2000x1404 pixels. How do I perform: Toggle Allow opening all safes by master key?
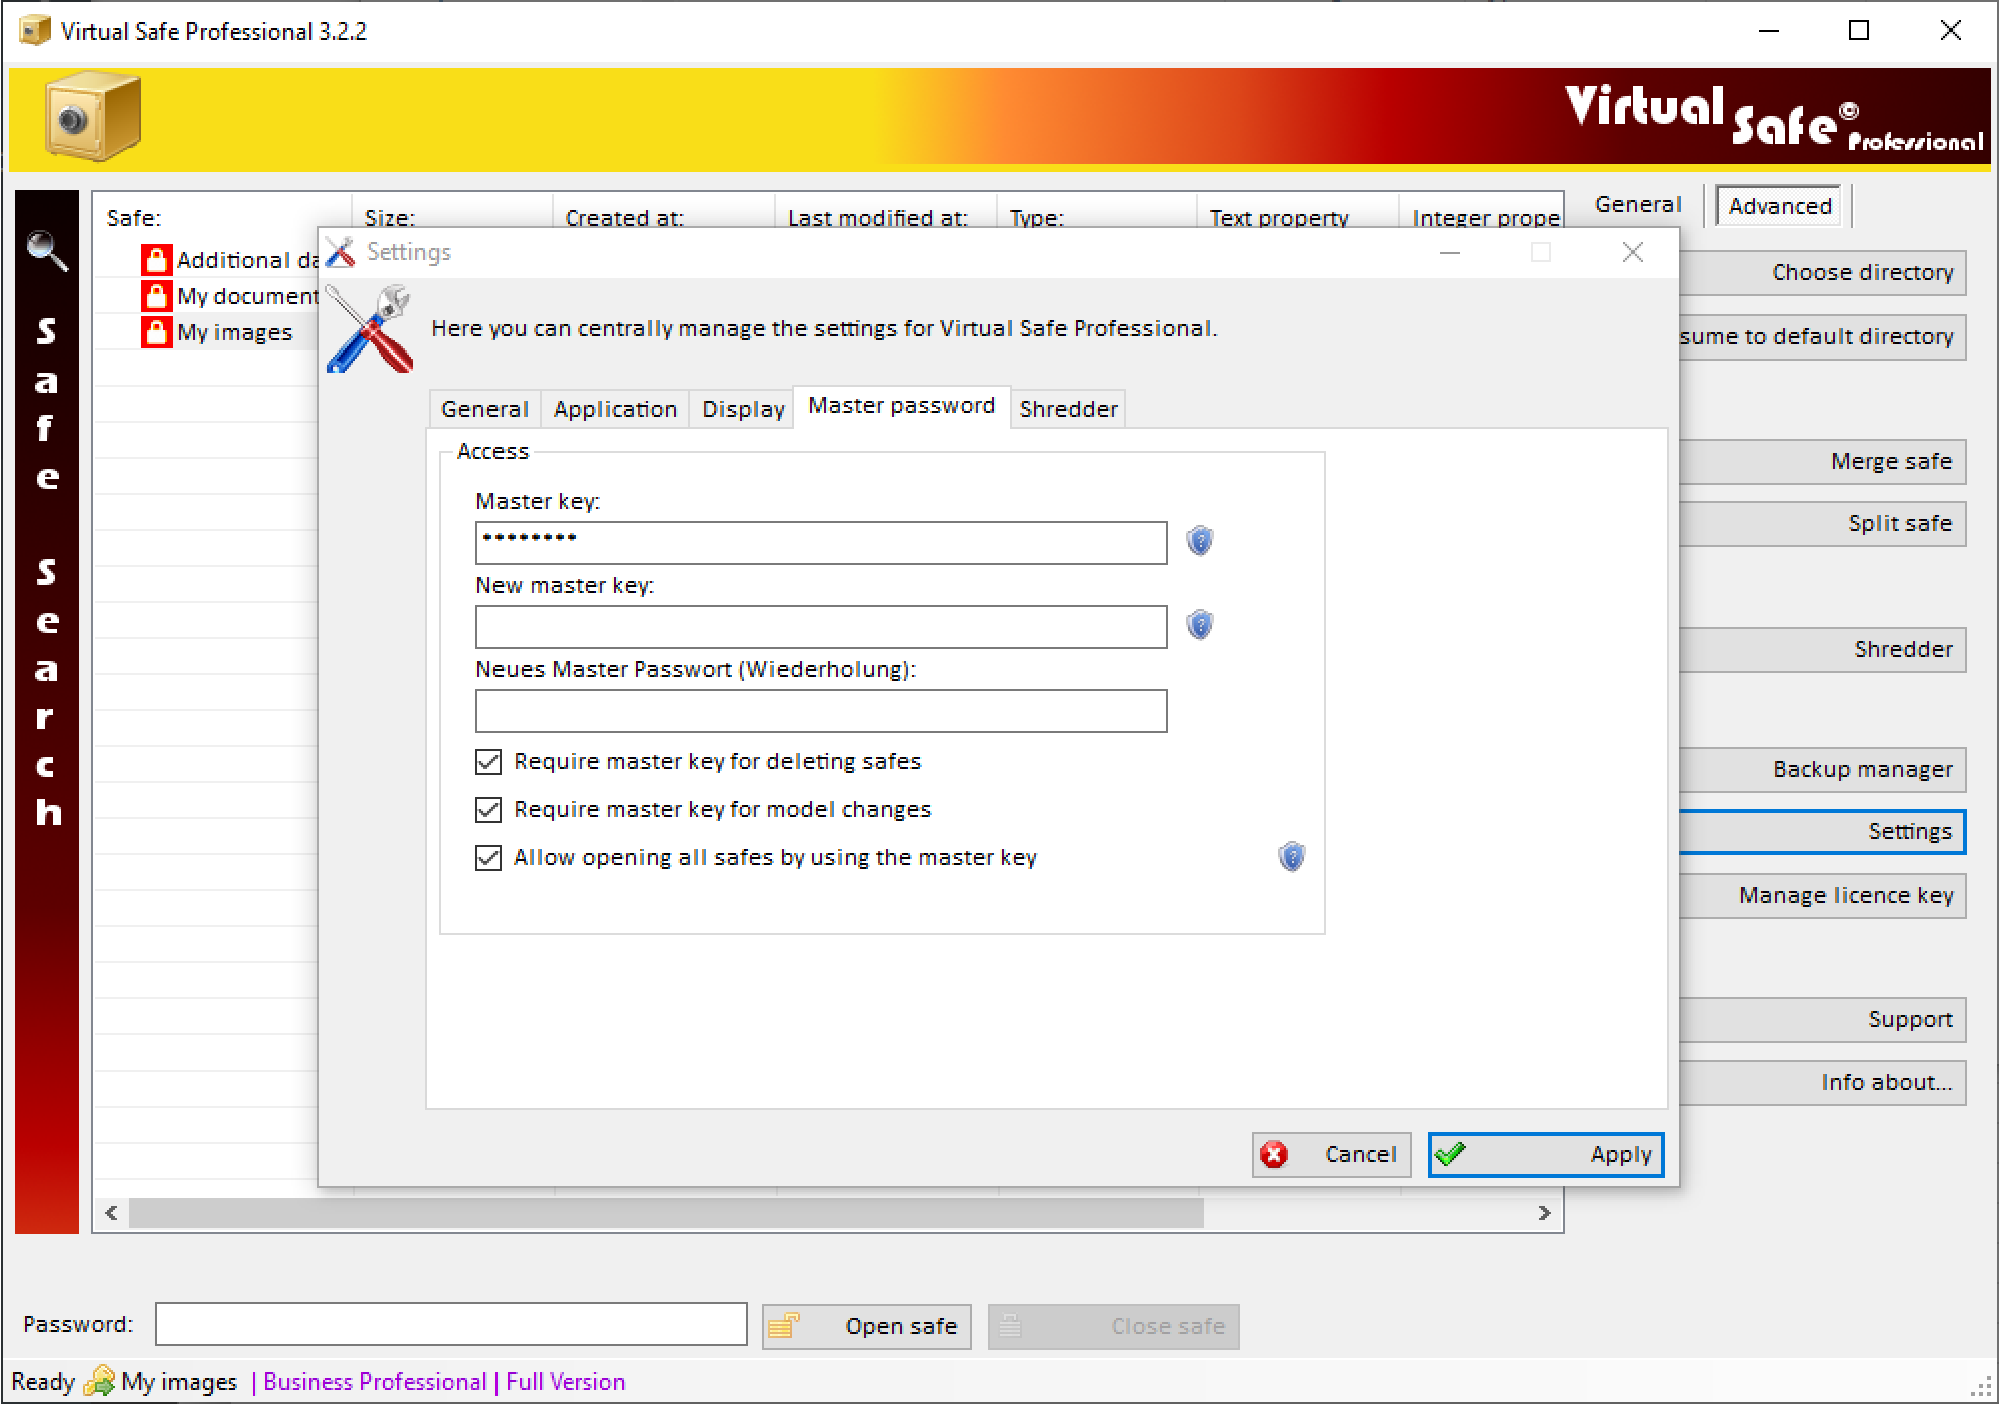pos(488,858)
